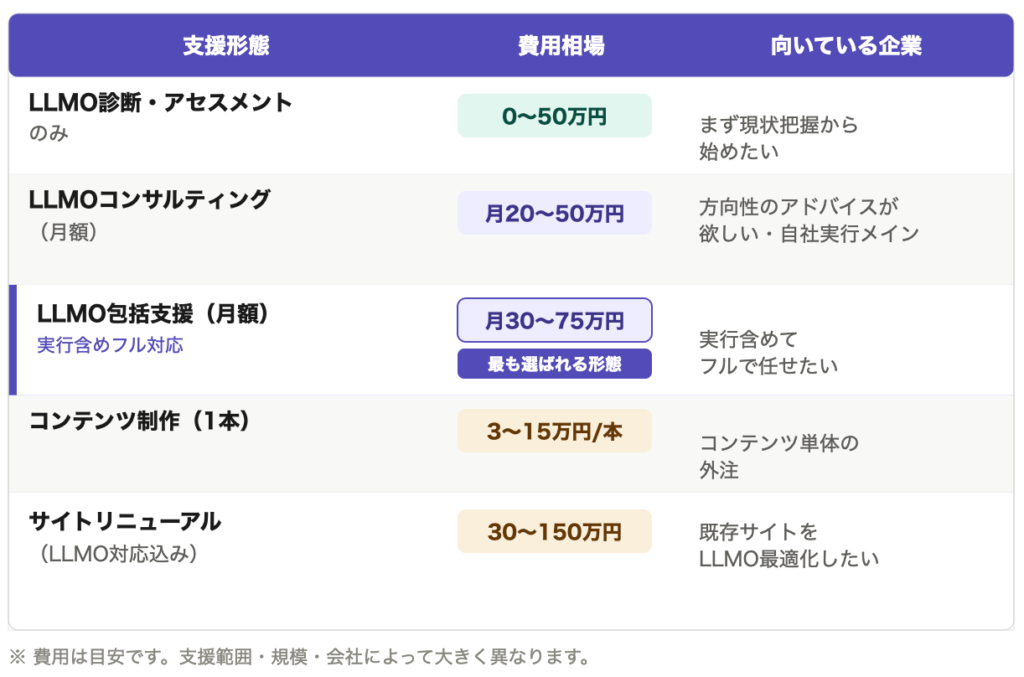Image resolution: width=1024 pixels, height=677 pixels.
Task: Click the まず現状把握から始めたい description text
Action: pyautogui.click(x=778, y=139)
